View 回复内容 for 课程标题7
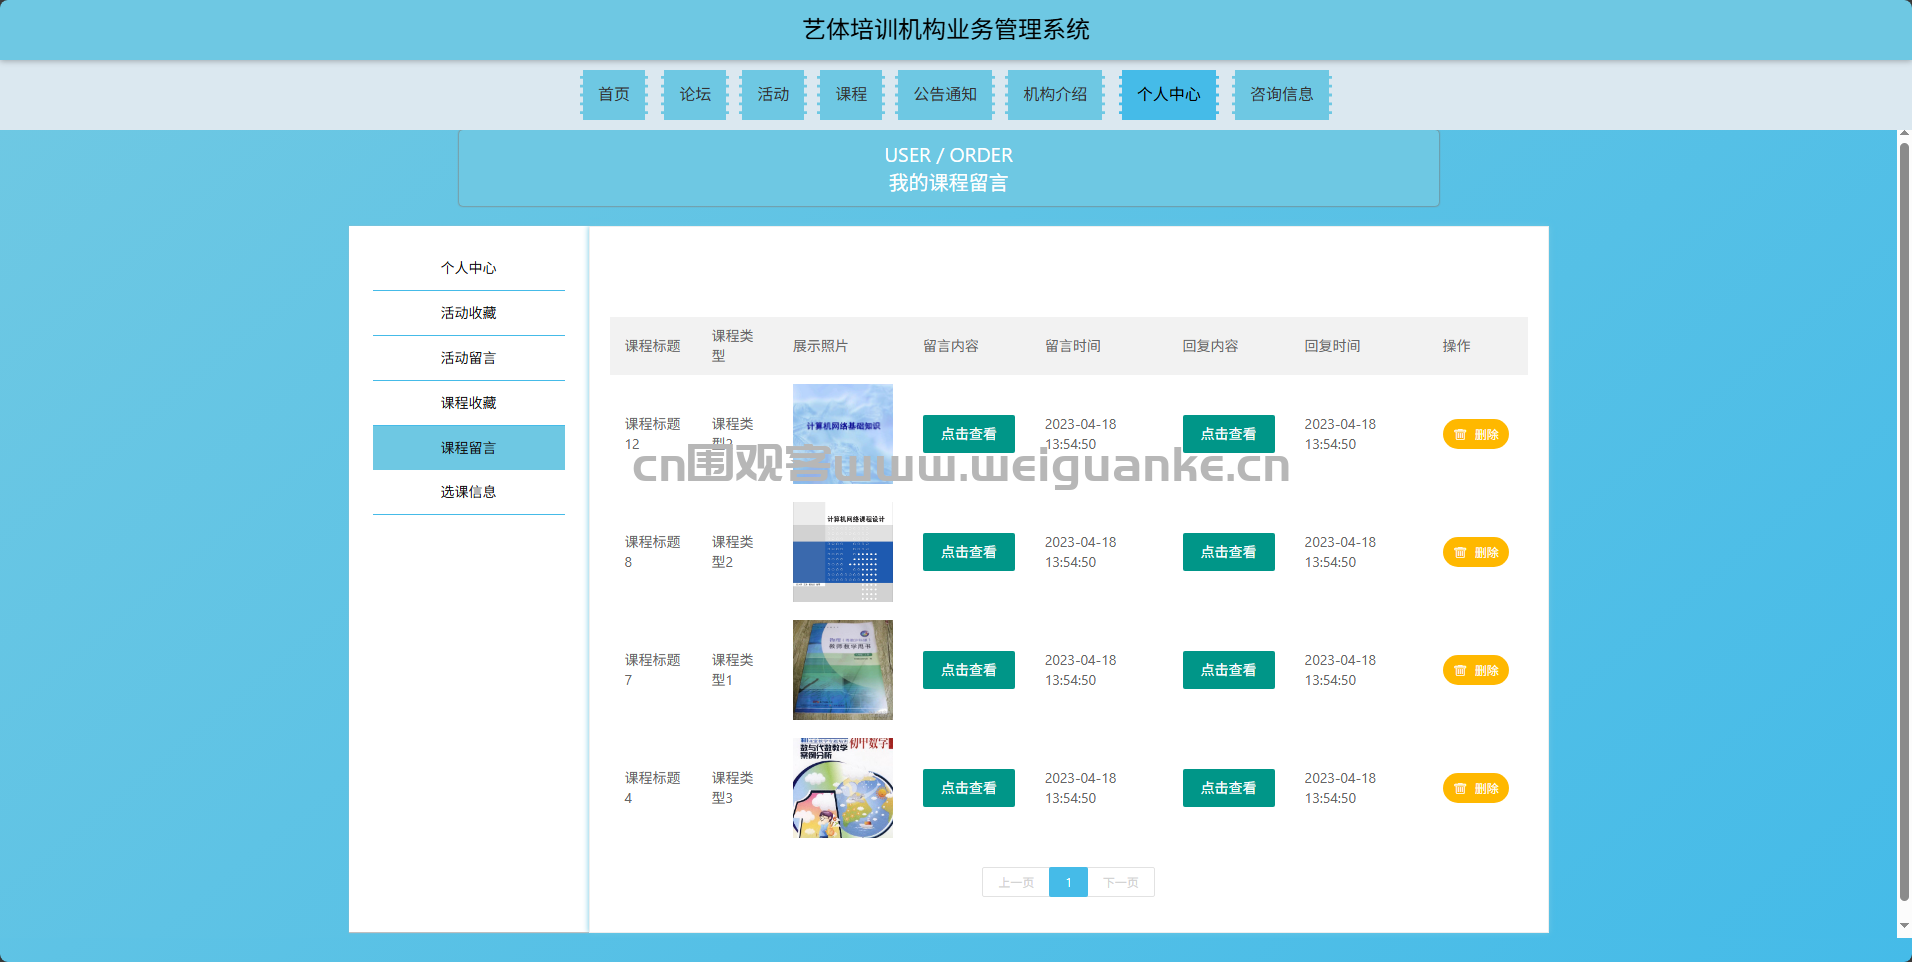 click(1229, 670)
